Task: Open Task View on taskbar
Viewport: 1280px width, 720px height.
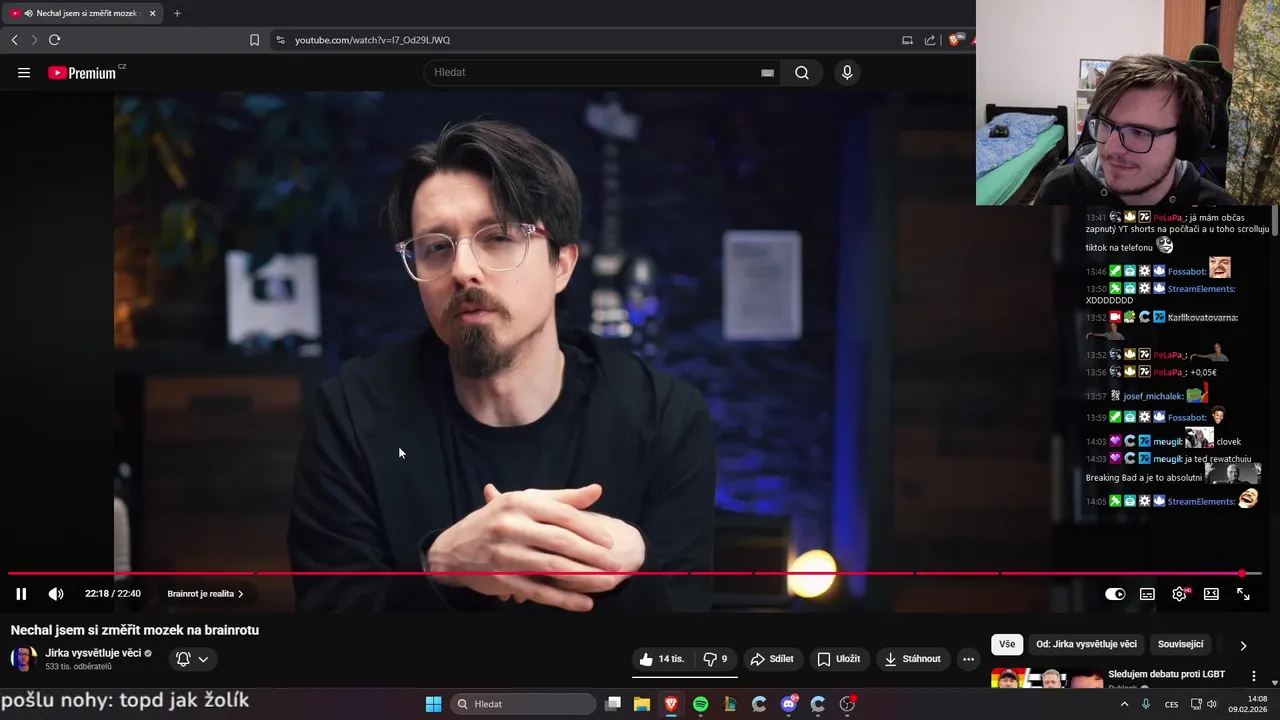Action: (x=613, y=704)
